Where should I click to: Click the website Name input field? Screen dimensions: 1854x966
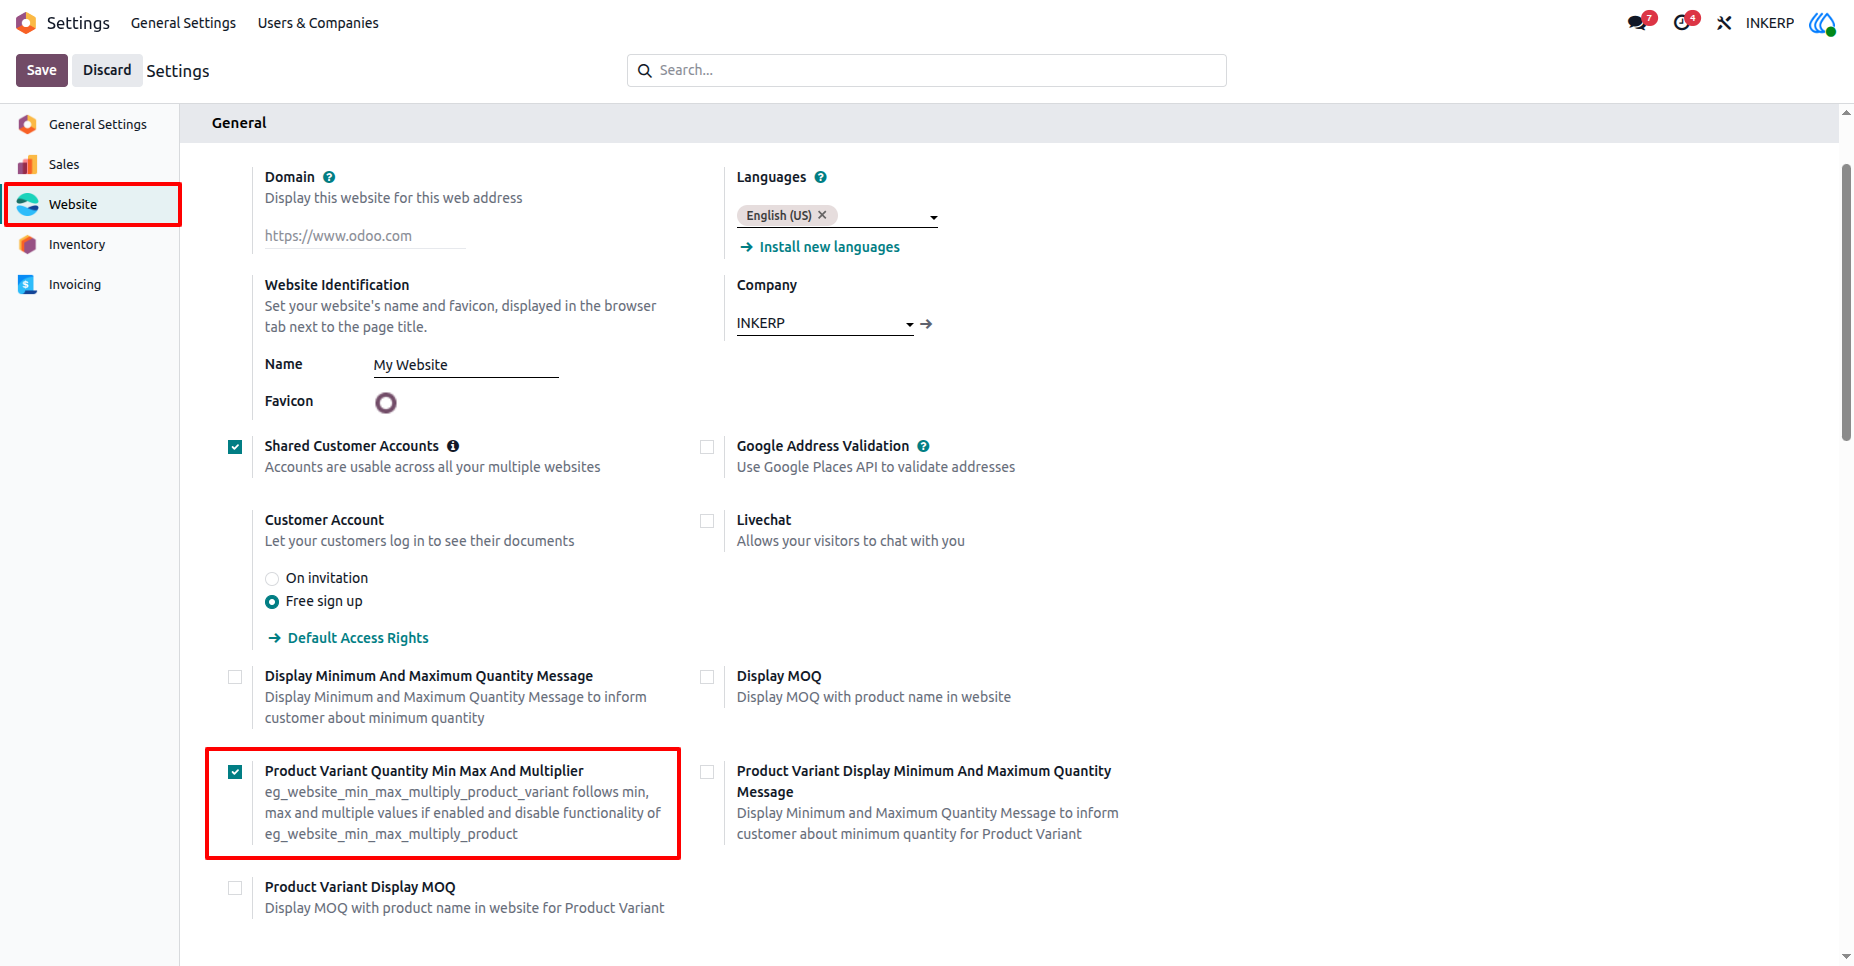pyautogui.click(x=466, y=365)
